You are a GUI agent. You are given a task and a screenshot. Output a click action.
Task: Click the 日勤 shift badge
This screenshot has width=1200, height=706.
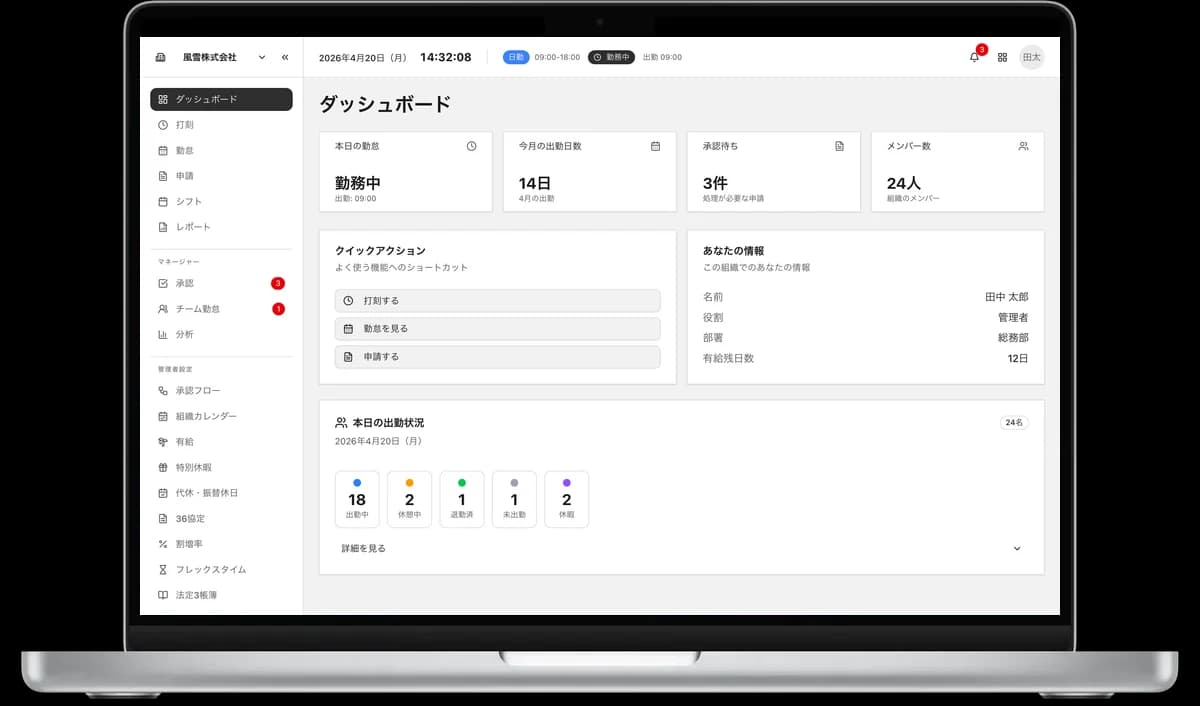[516, 57]
